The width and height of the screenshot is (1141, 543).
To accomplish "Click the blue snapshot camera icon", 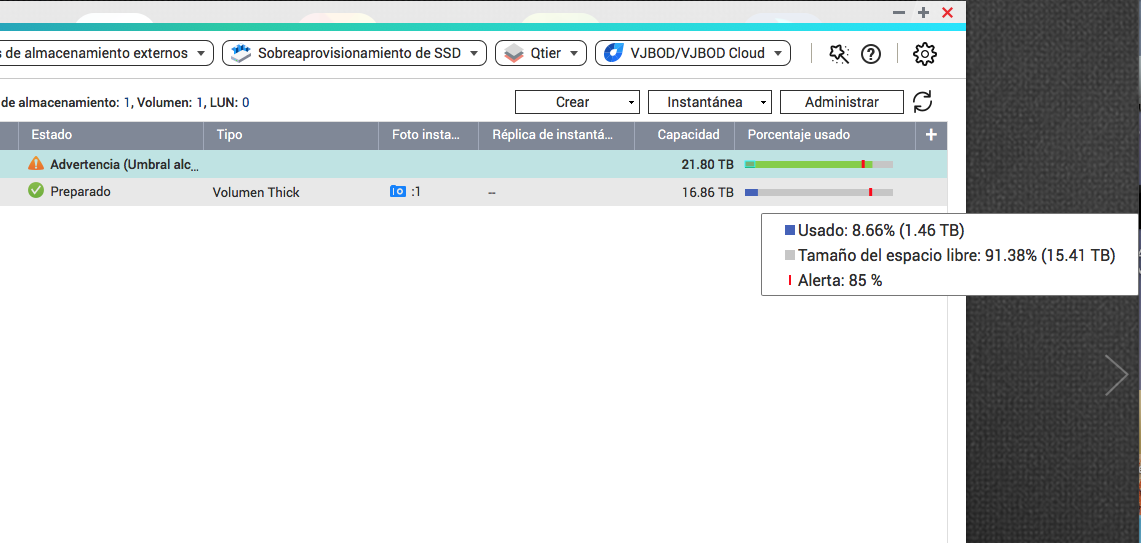I will click(x=398, y=191).
